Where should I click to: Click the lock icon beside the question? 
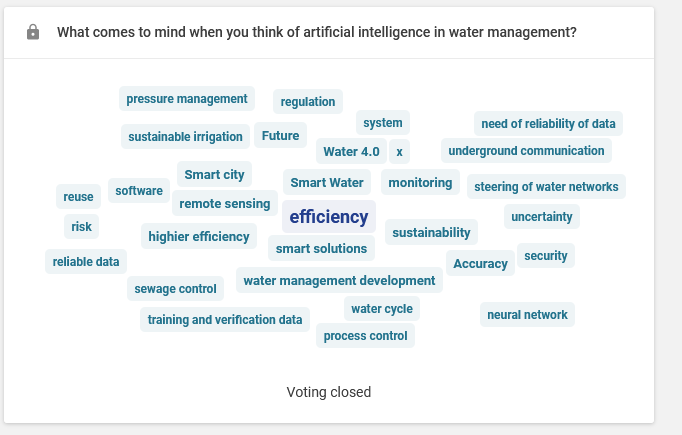tap(33, 32)
